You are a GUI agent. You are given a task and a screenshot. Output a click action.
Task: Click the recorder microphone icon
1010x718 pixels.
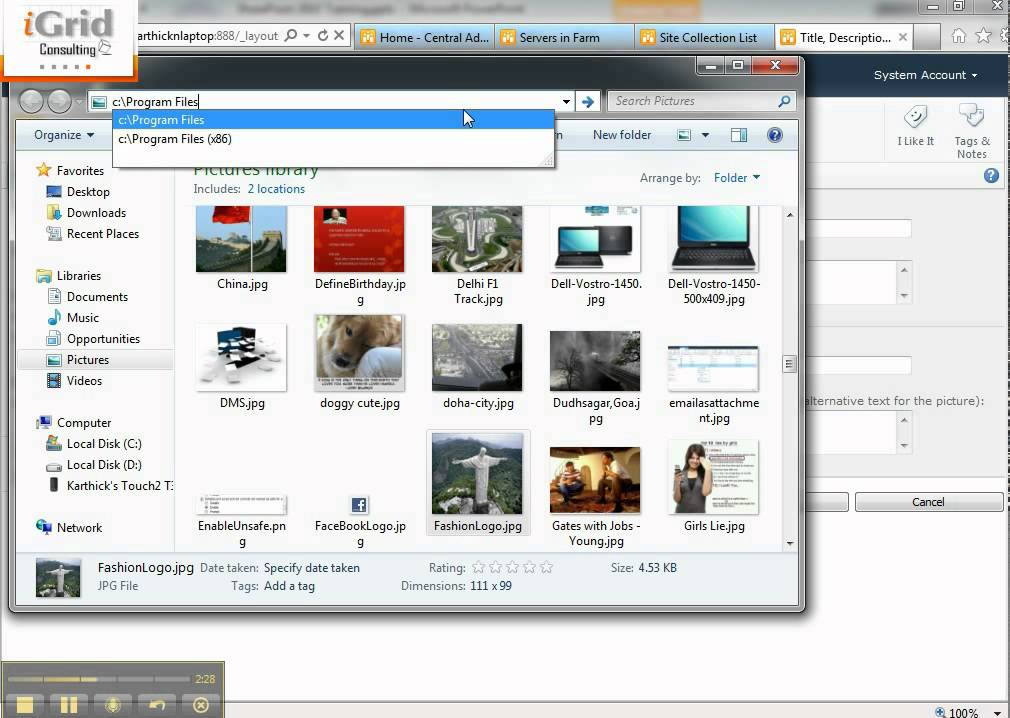pyautogui.click(x=113, y=705)
